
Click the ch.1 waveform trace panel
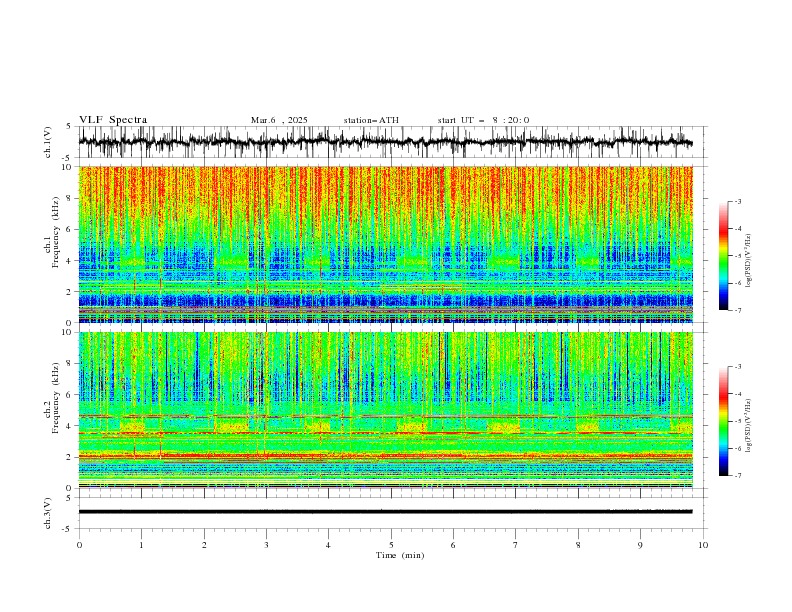pos(392,142)
